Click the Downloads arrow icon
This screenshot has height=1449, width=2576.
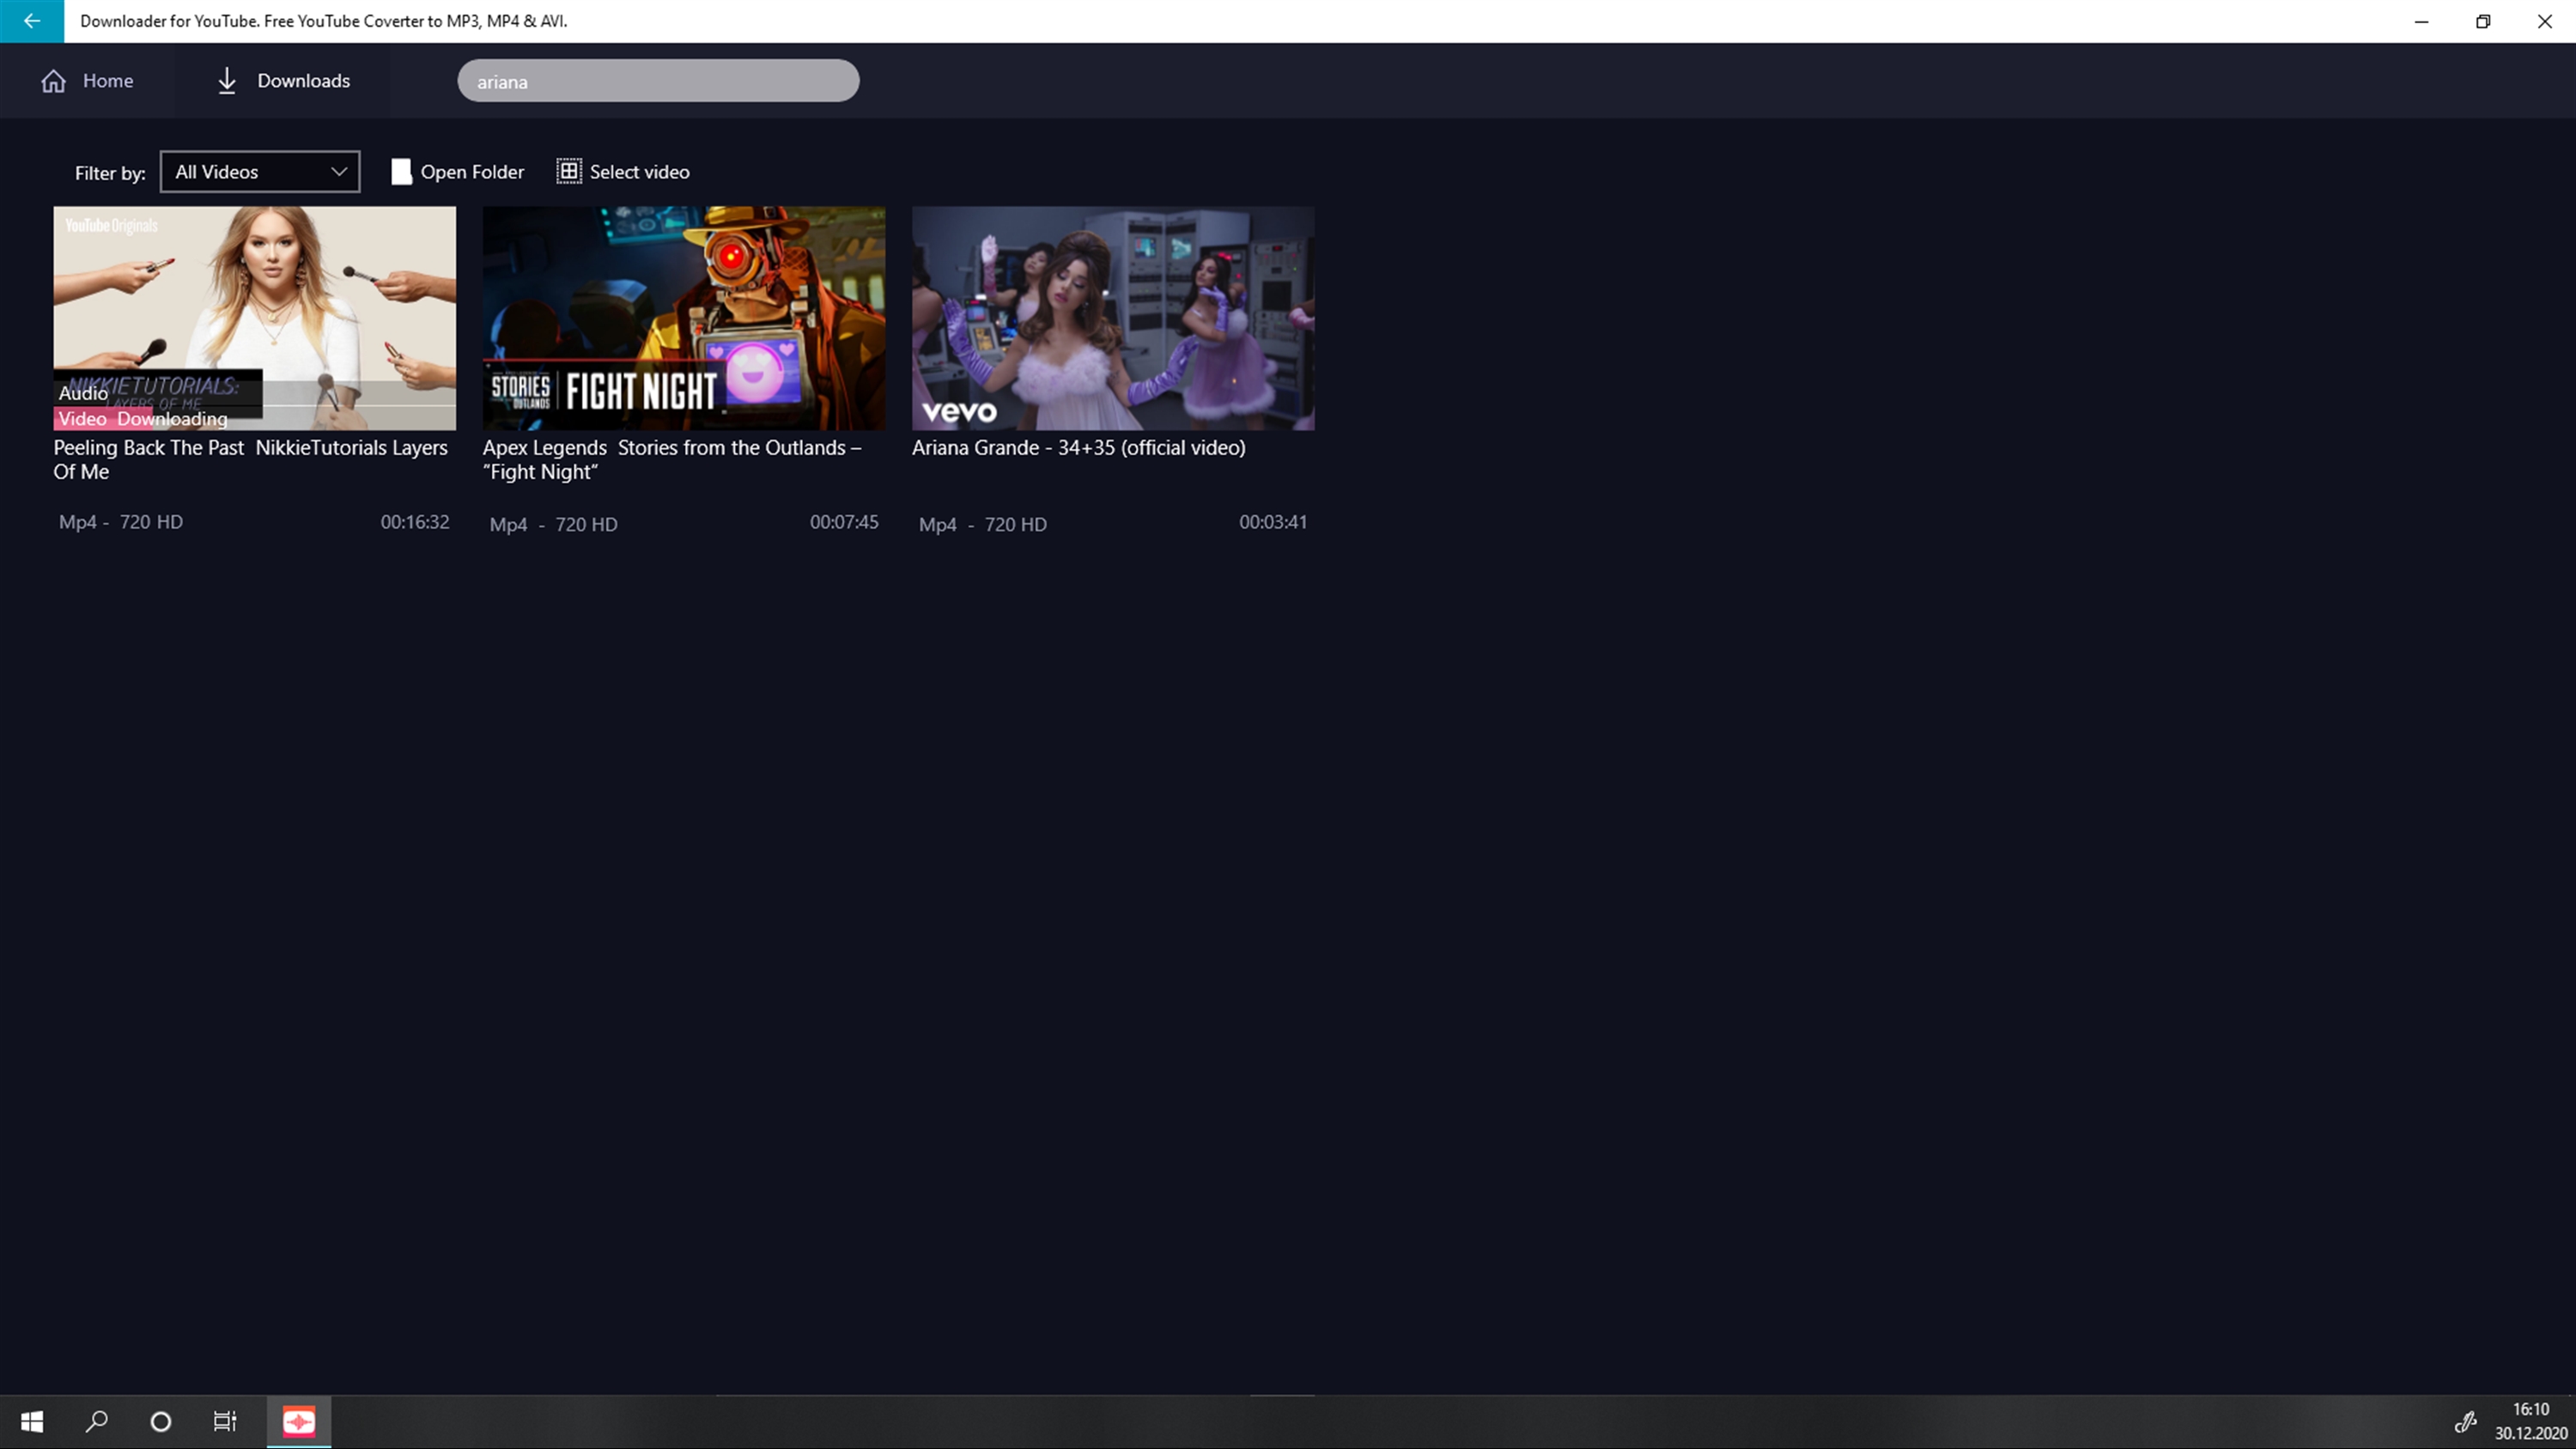[x=227, y=81]
